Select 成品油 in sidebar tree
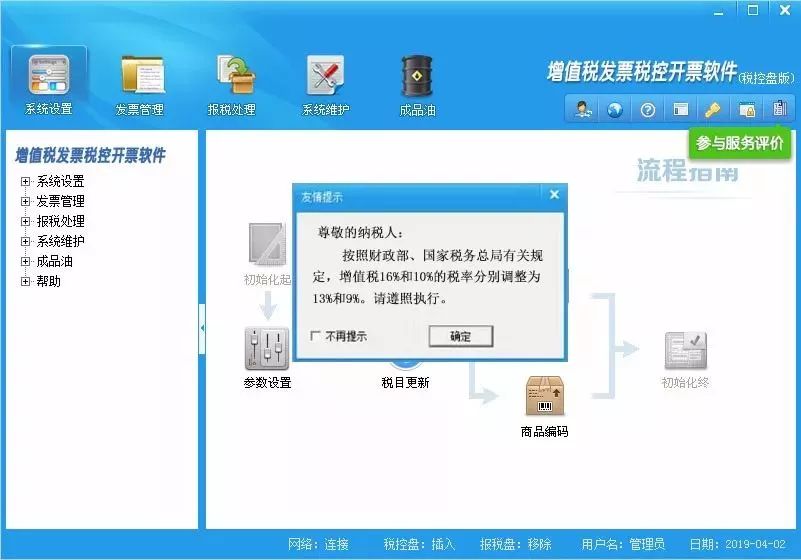 (x=54, y=261)
